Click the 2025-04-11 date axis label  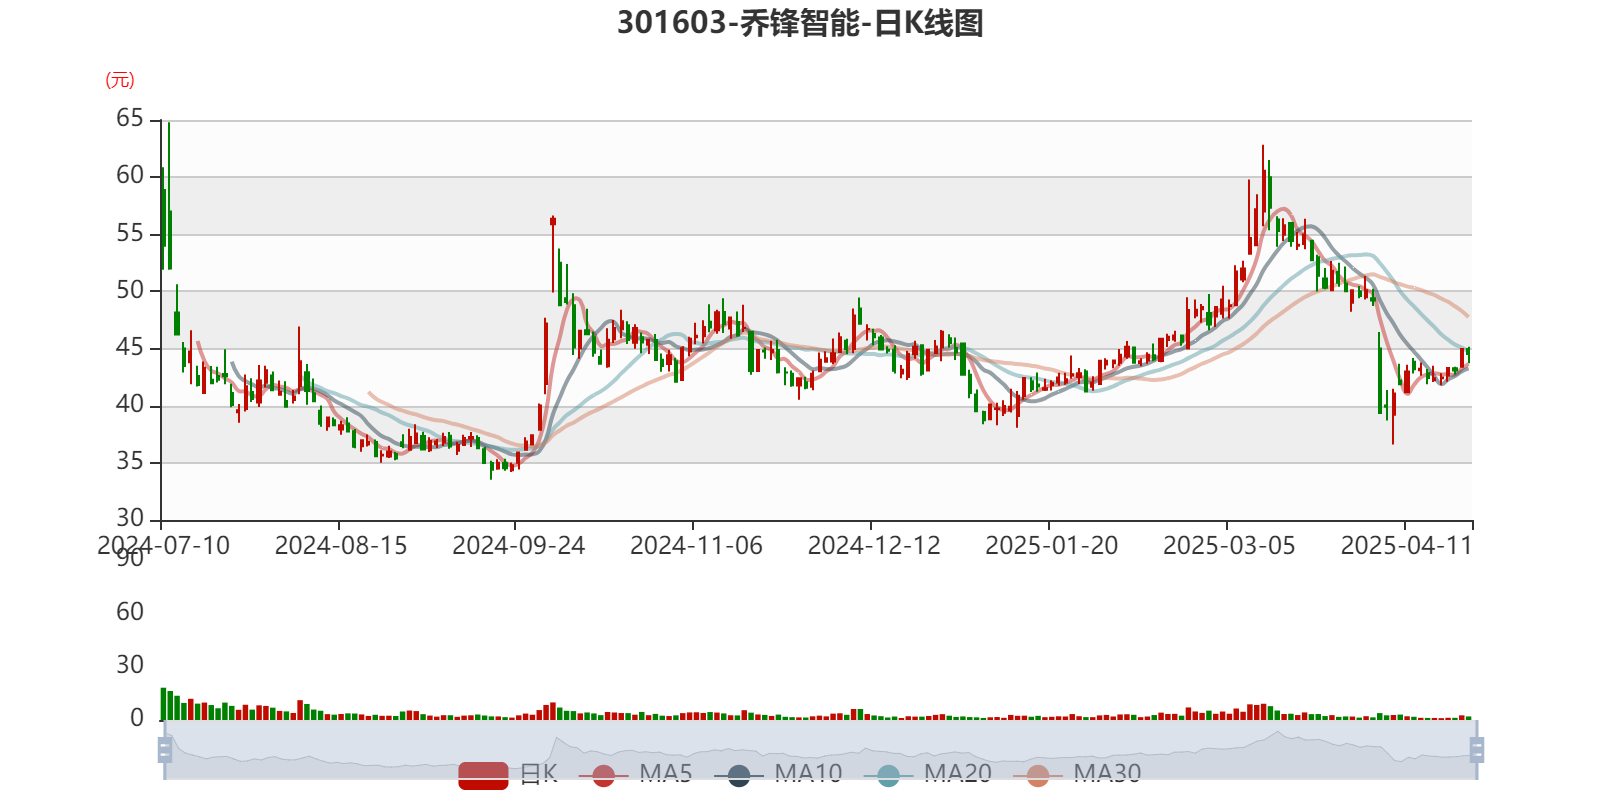1406,546
